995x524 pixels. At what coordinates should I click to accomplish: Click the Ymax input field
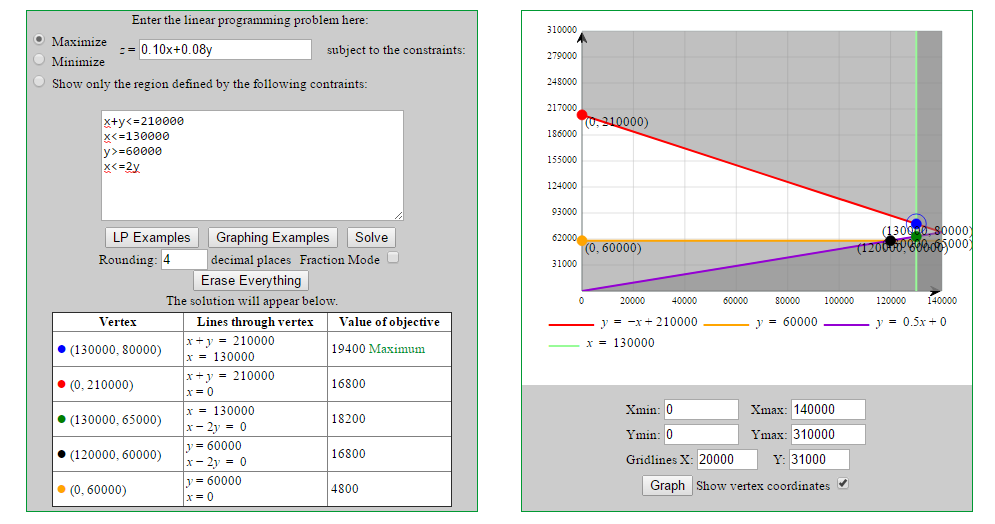(827, 434)
